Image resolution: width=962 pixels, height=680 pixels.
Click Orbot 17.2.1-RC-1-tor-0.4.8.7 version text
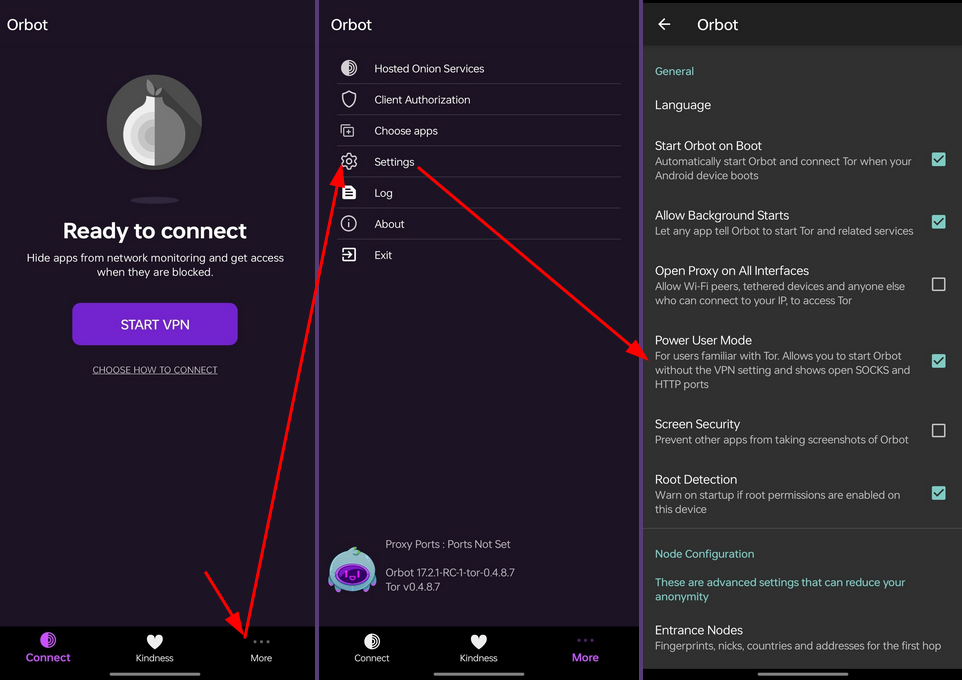pos(450,573)
